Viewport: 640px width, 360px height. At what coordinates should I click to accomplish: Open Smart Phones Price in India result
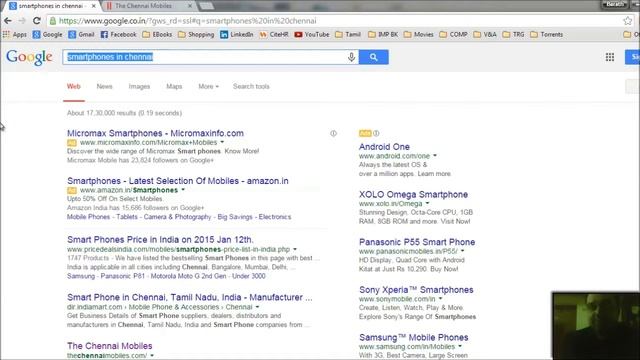click(x=160, y=240)
